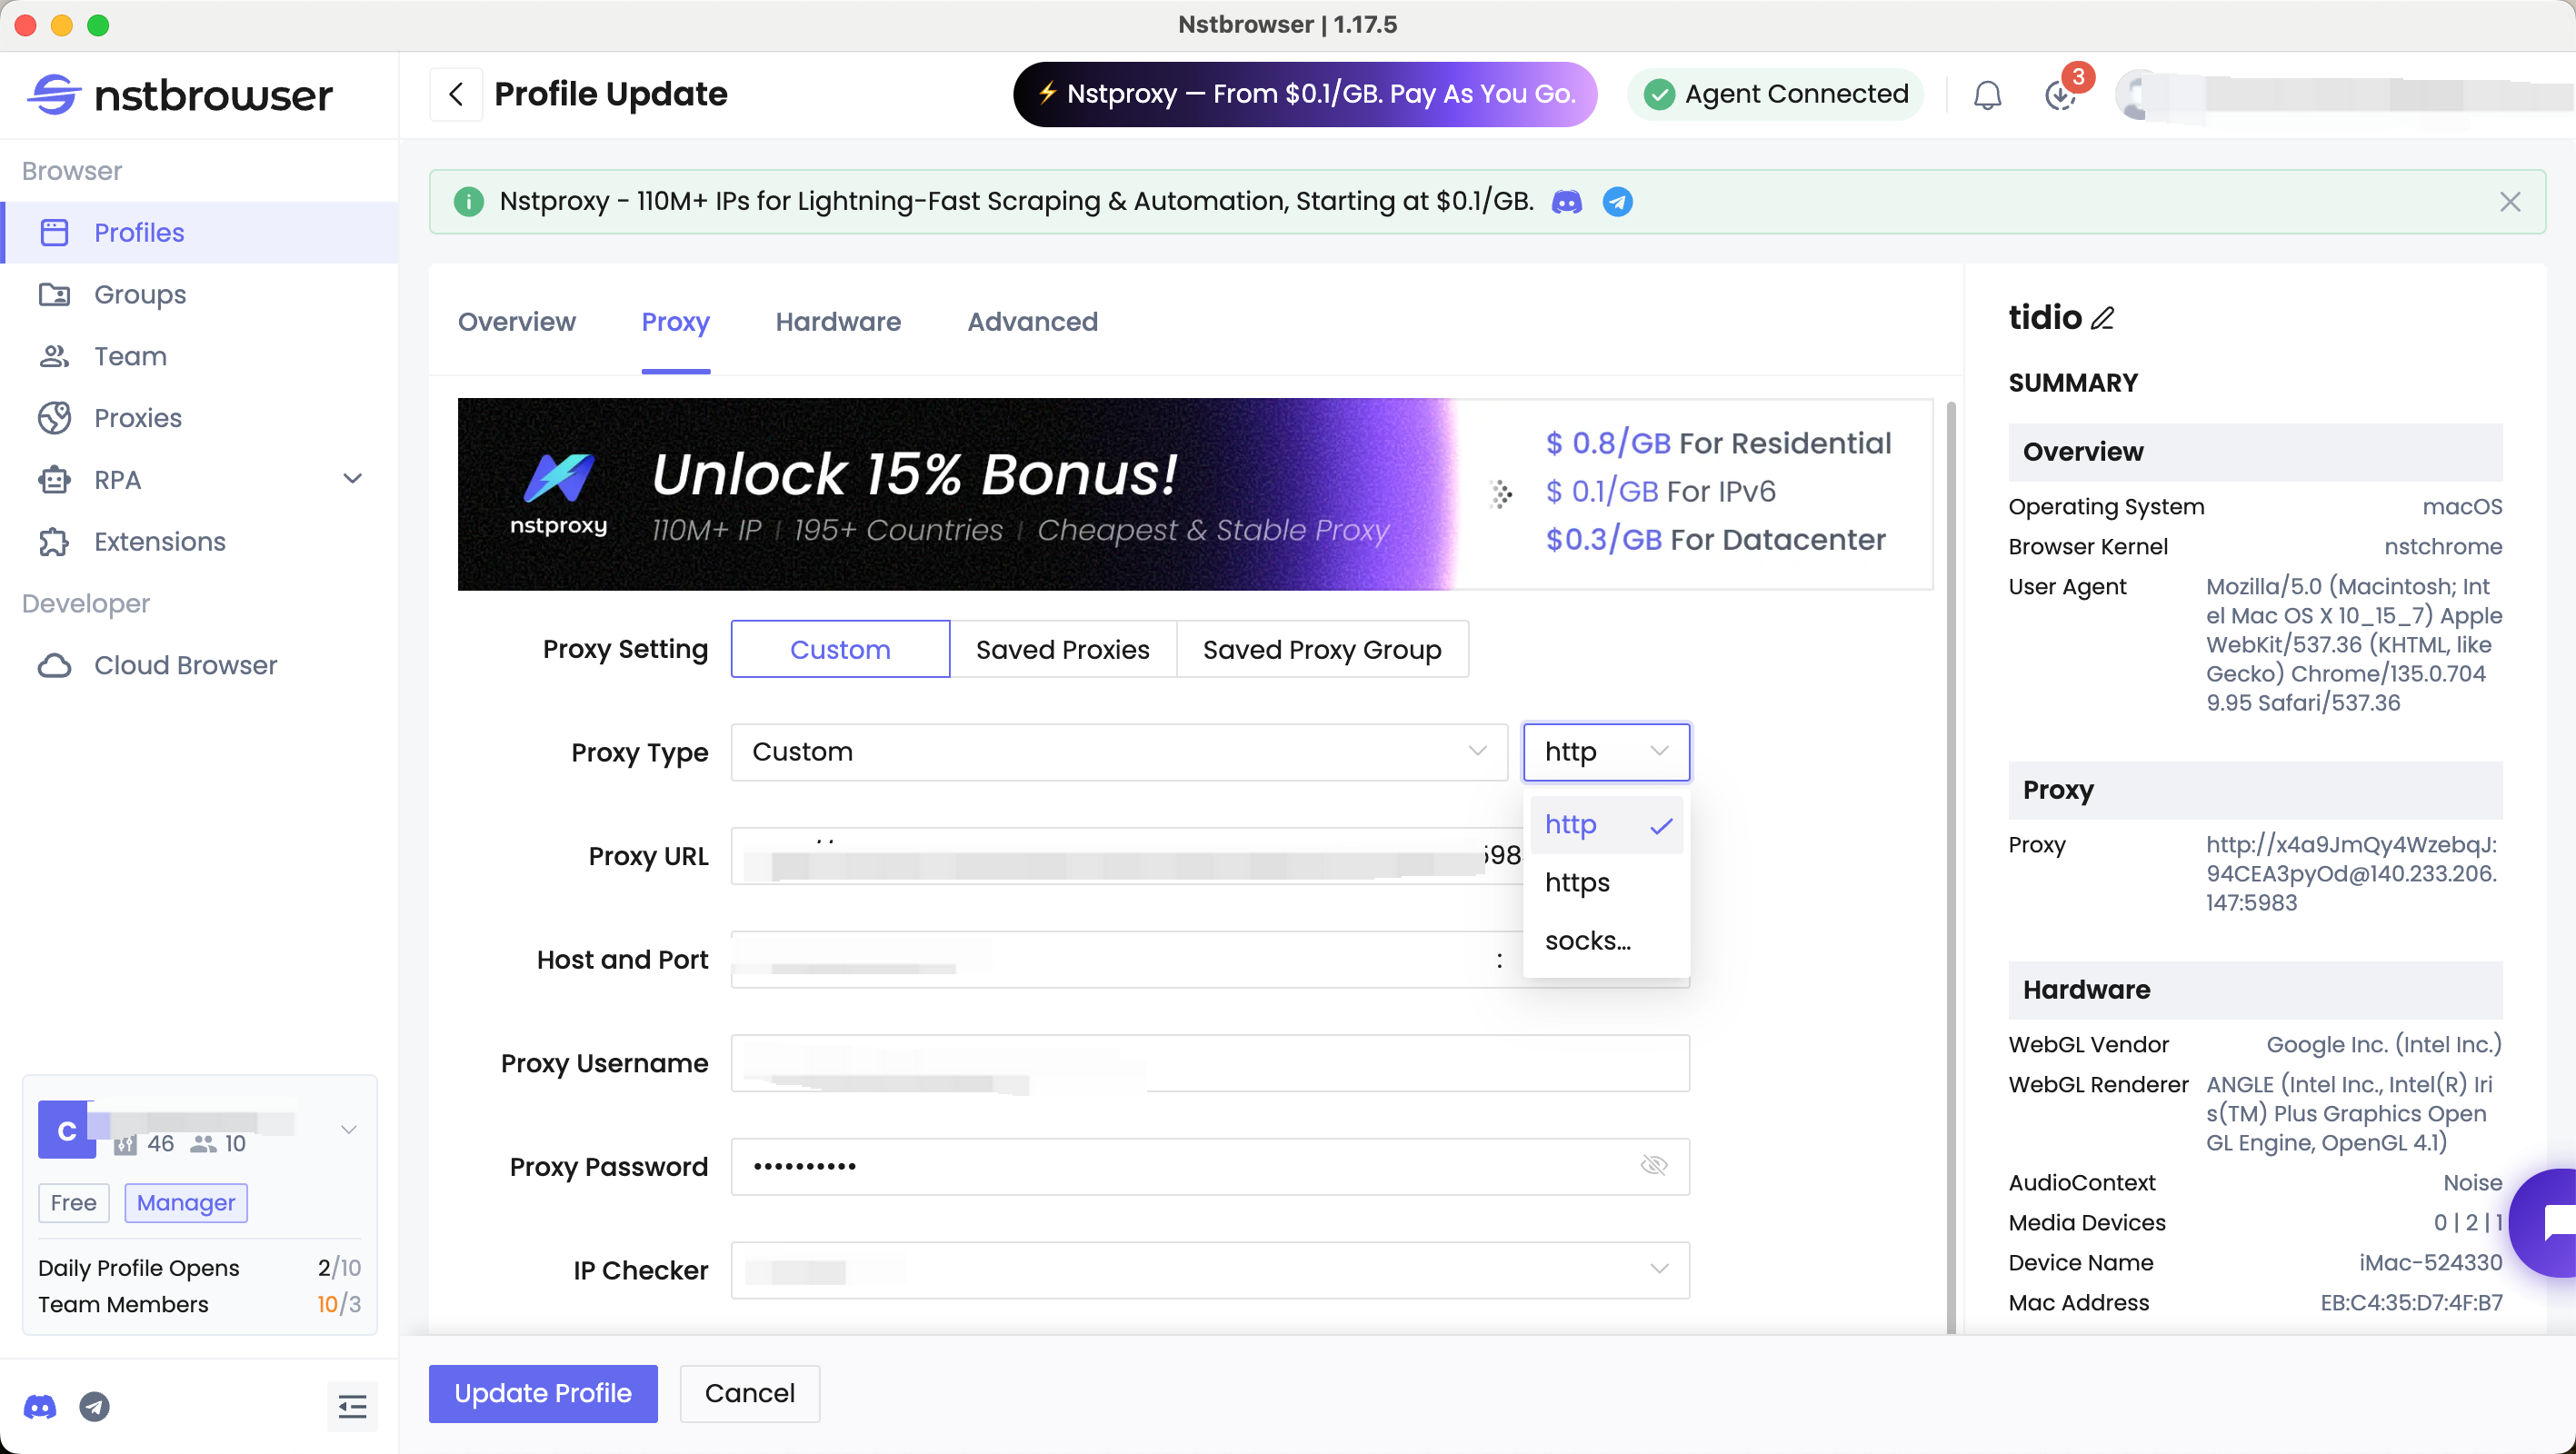Open the Extensions section
This screenshot has height=1454, width=2576.
click(159, 541)
